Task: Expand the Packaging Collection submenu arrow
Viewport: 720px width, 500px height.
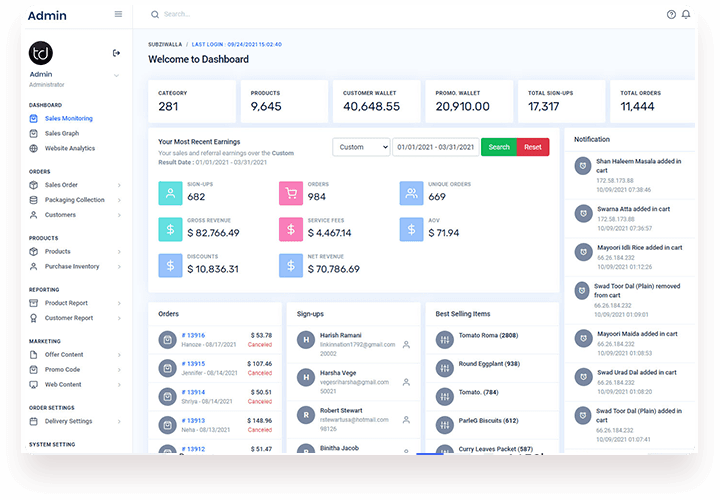Action: (119, 200)
